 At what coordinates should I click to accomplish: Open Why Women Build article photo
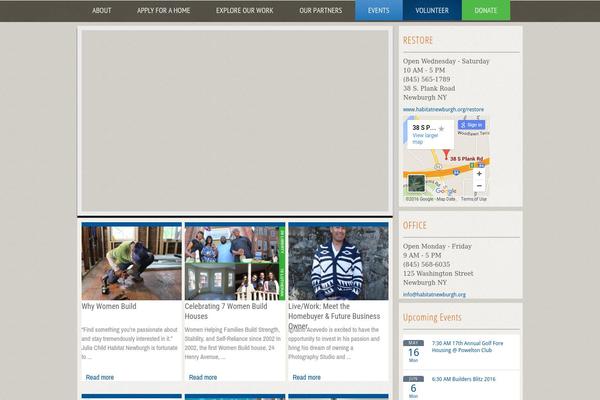[x=131, y=261]
